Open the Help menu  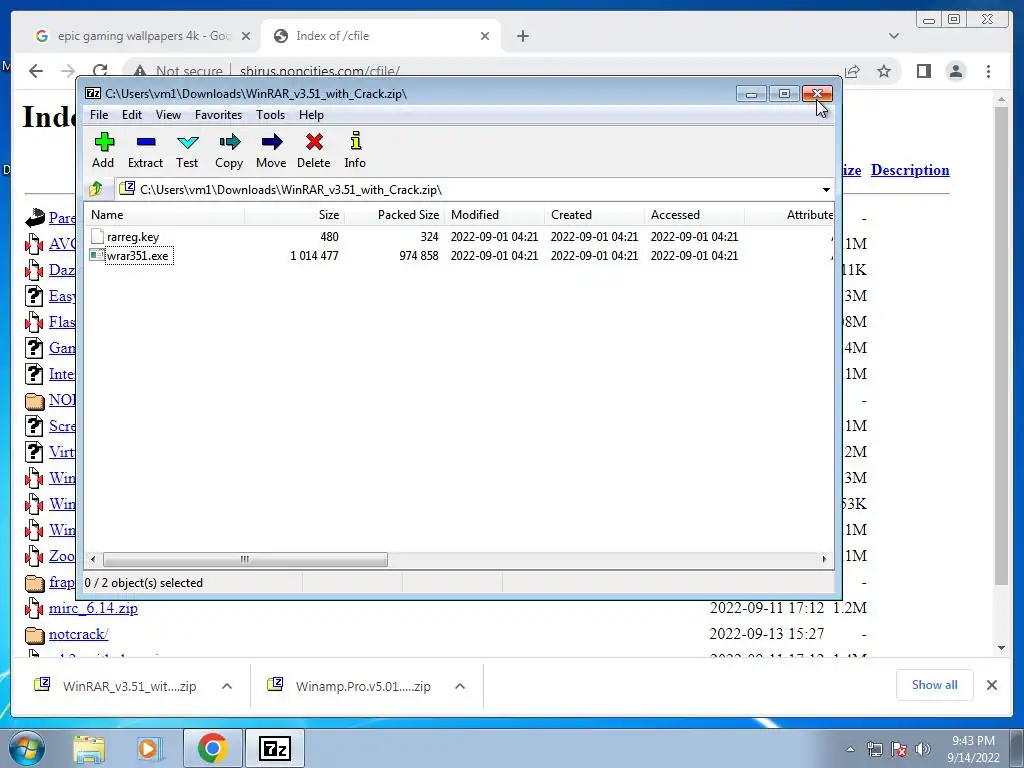click(311, 115)
